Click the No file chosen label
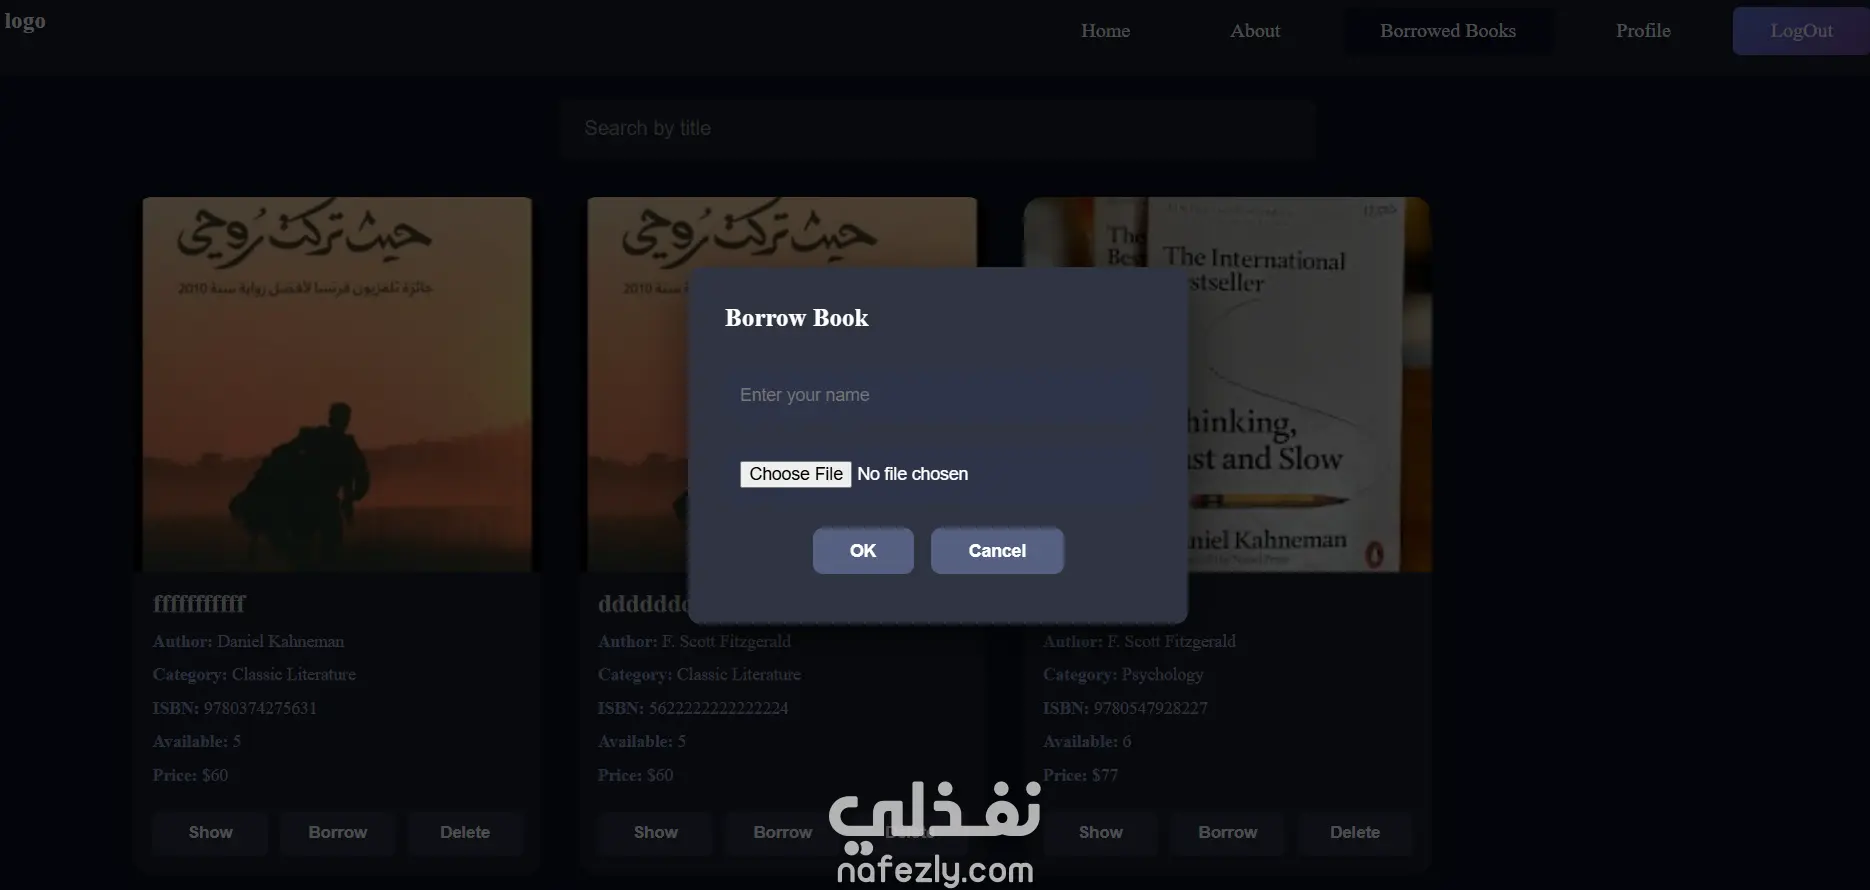The image size is (1870, 890). [912, 474]
